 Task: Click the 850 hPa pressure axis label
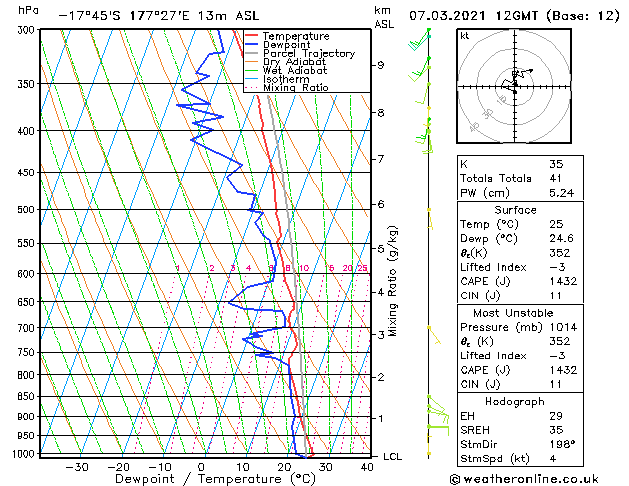tap(28, 396)
